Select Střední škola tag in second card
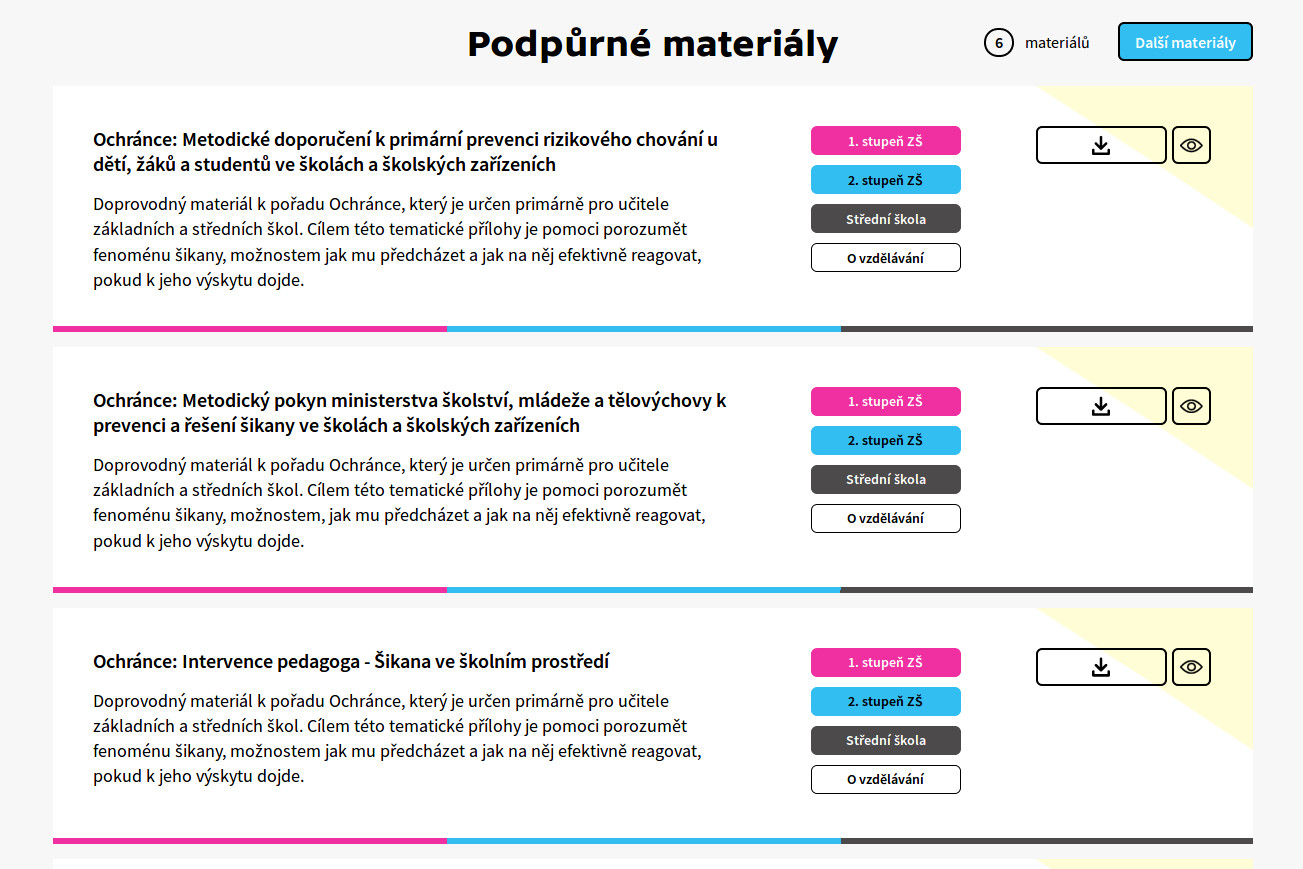Image resolution: width=1303 pixels, height=869 pixels. 886,479
